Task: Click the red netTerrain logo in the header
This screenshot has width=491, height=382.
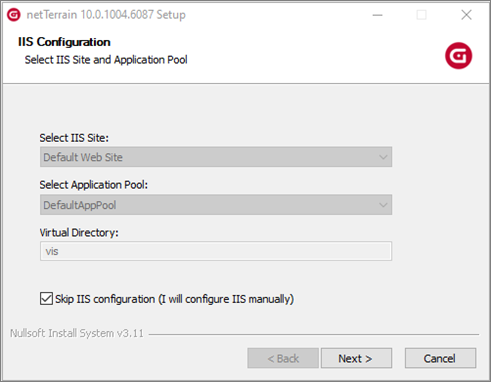Action: (458, 56)
